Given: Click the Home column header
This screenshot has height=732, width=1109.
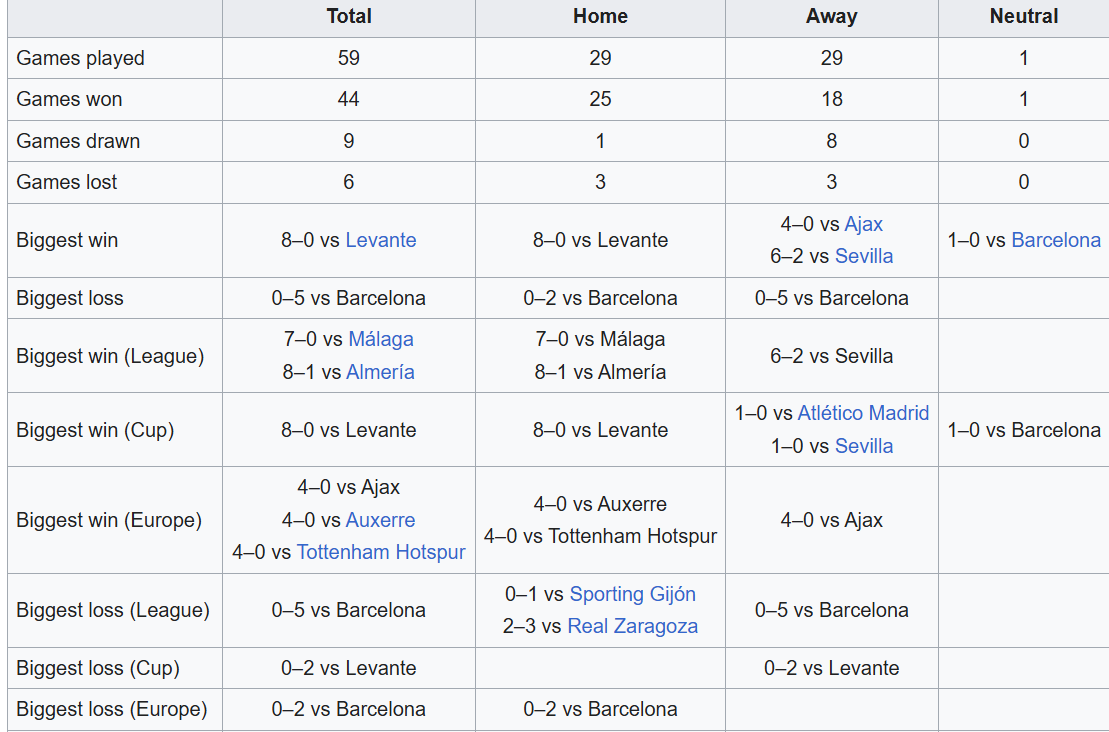Looking at the screenshot, I should [x=600, y=16].
